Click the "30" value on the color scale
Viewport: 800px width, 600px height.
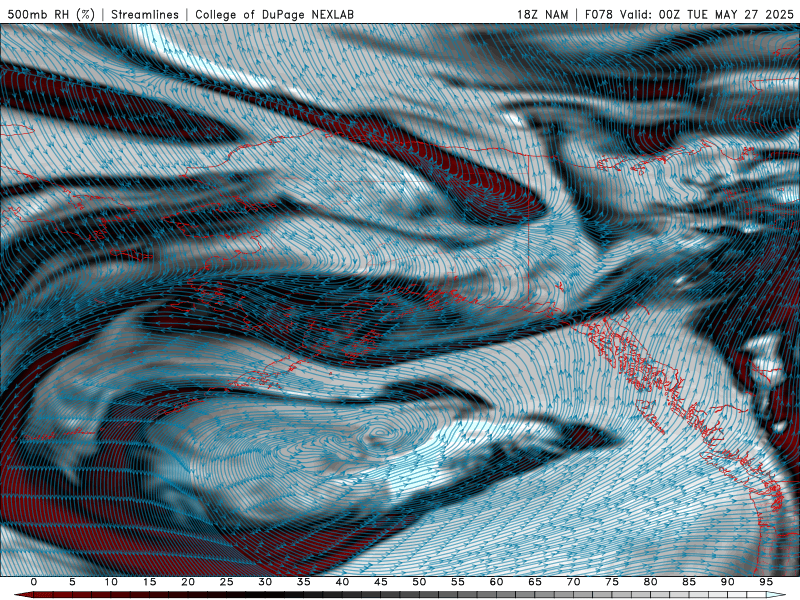click(265, 582)
